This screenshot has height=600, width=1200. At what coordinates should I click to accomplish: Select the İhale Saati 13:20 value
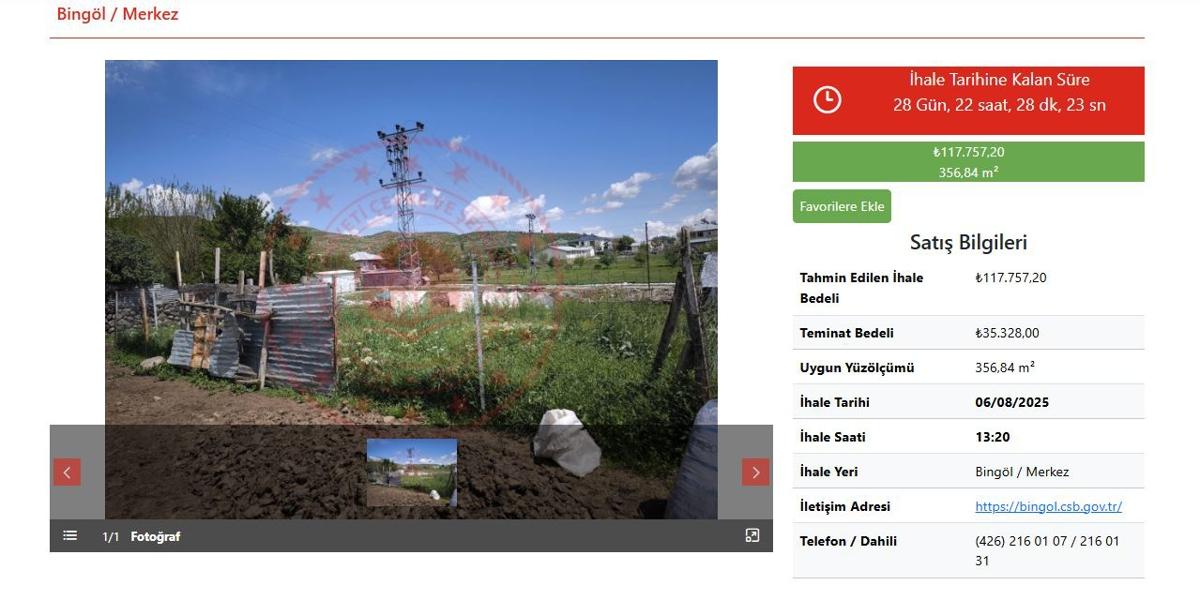click(992, 437)
